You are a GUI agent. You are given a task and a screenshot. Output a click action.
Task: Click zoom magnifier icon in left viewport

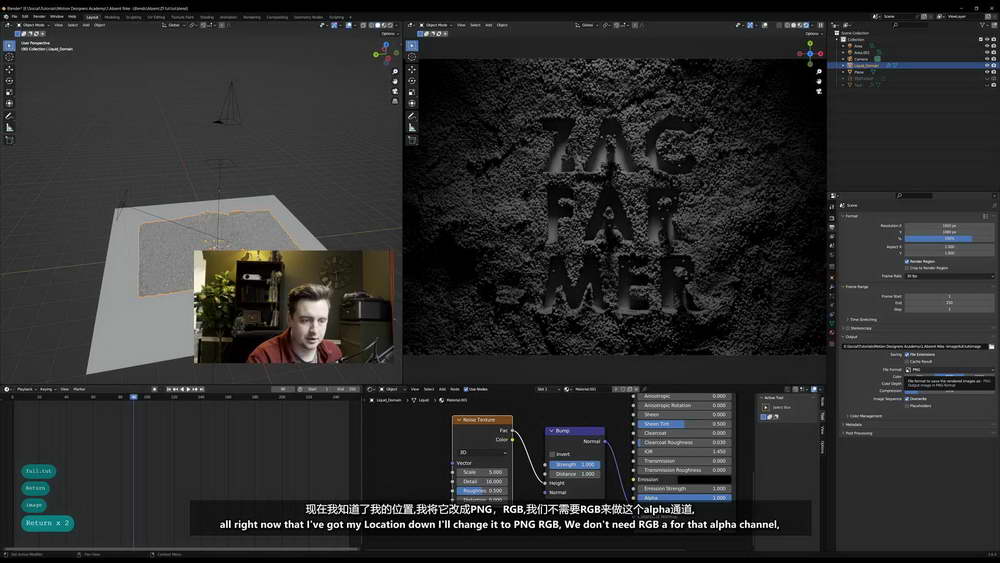(395, 71)
